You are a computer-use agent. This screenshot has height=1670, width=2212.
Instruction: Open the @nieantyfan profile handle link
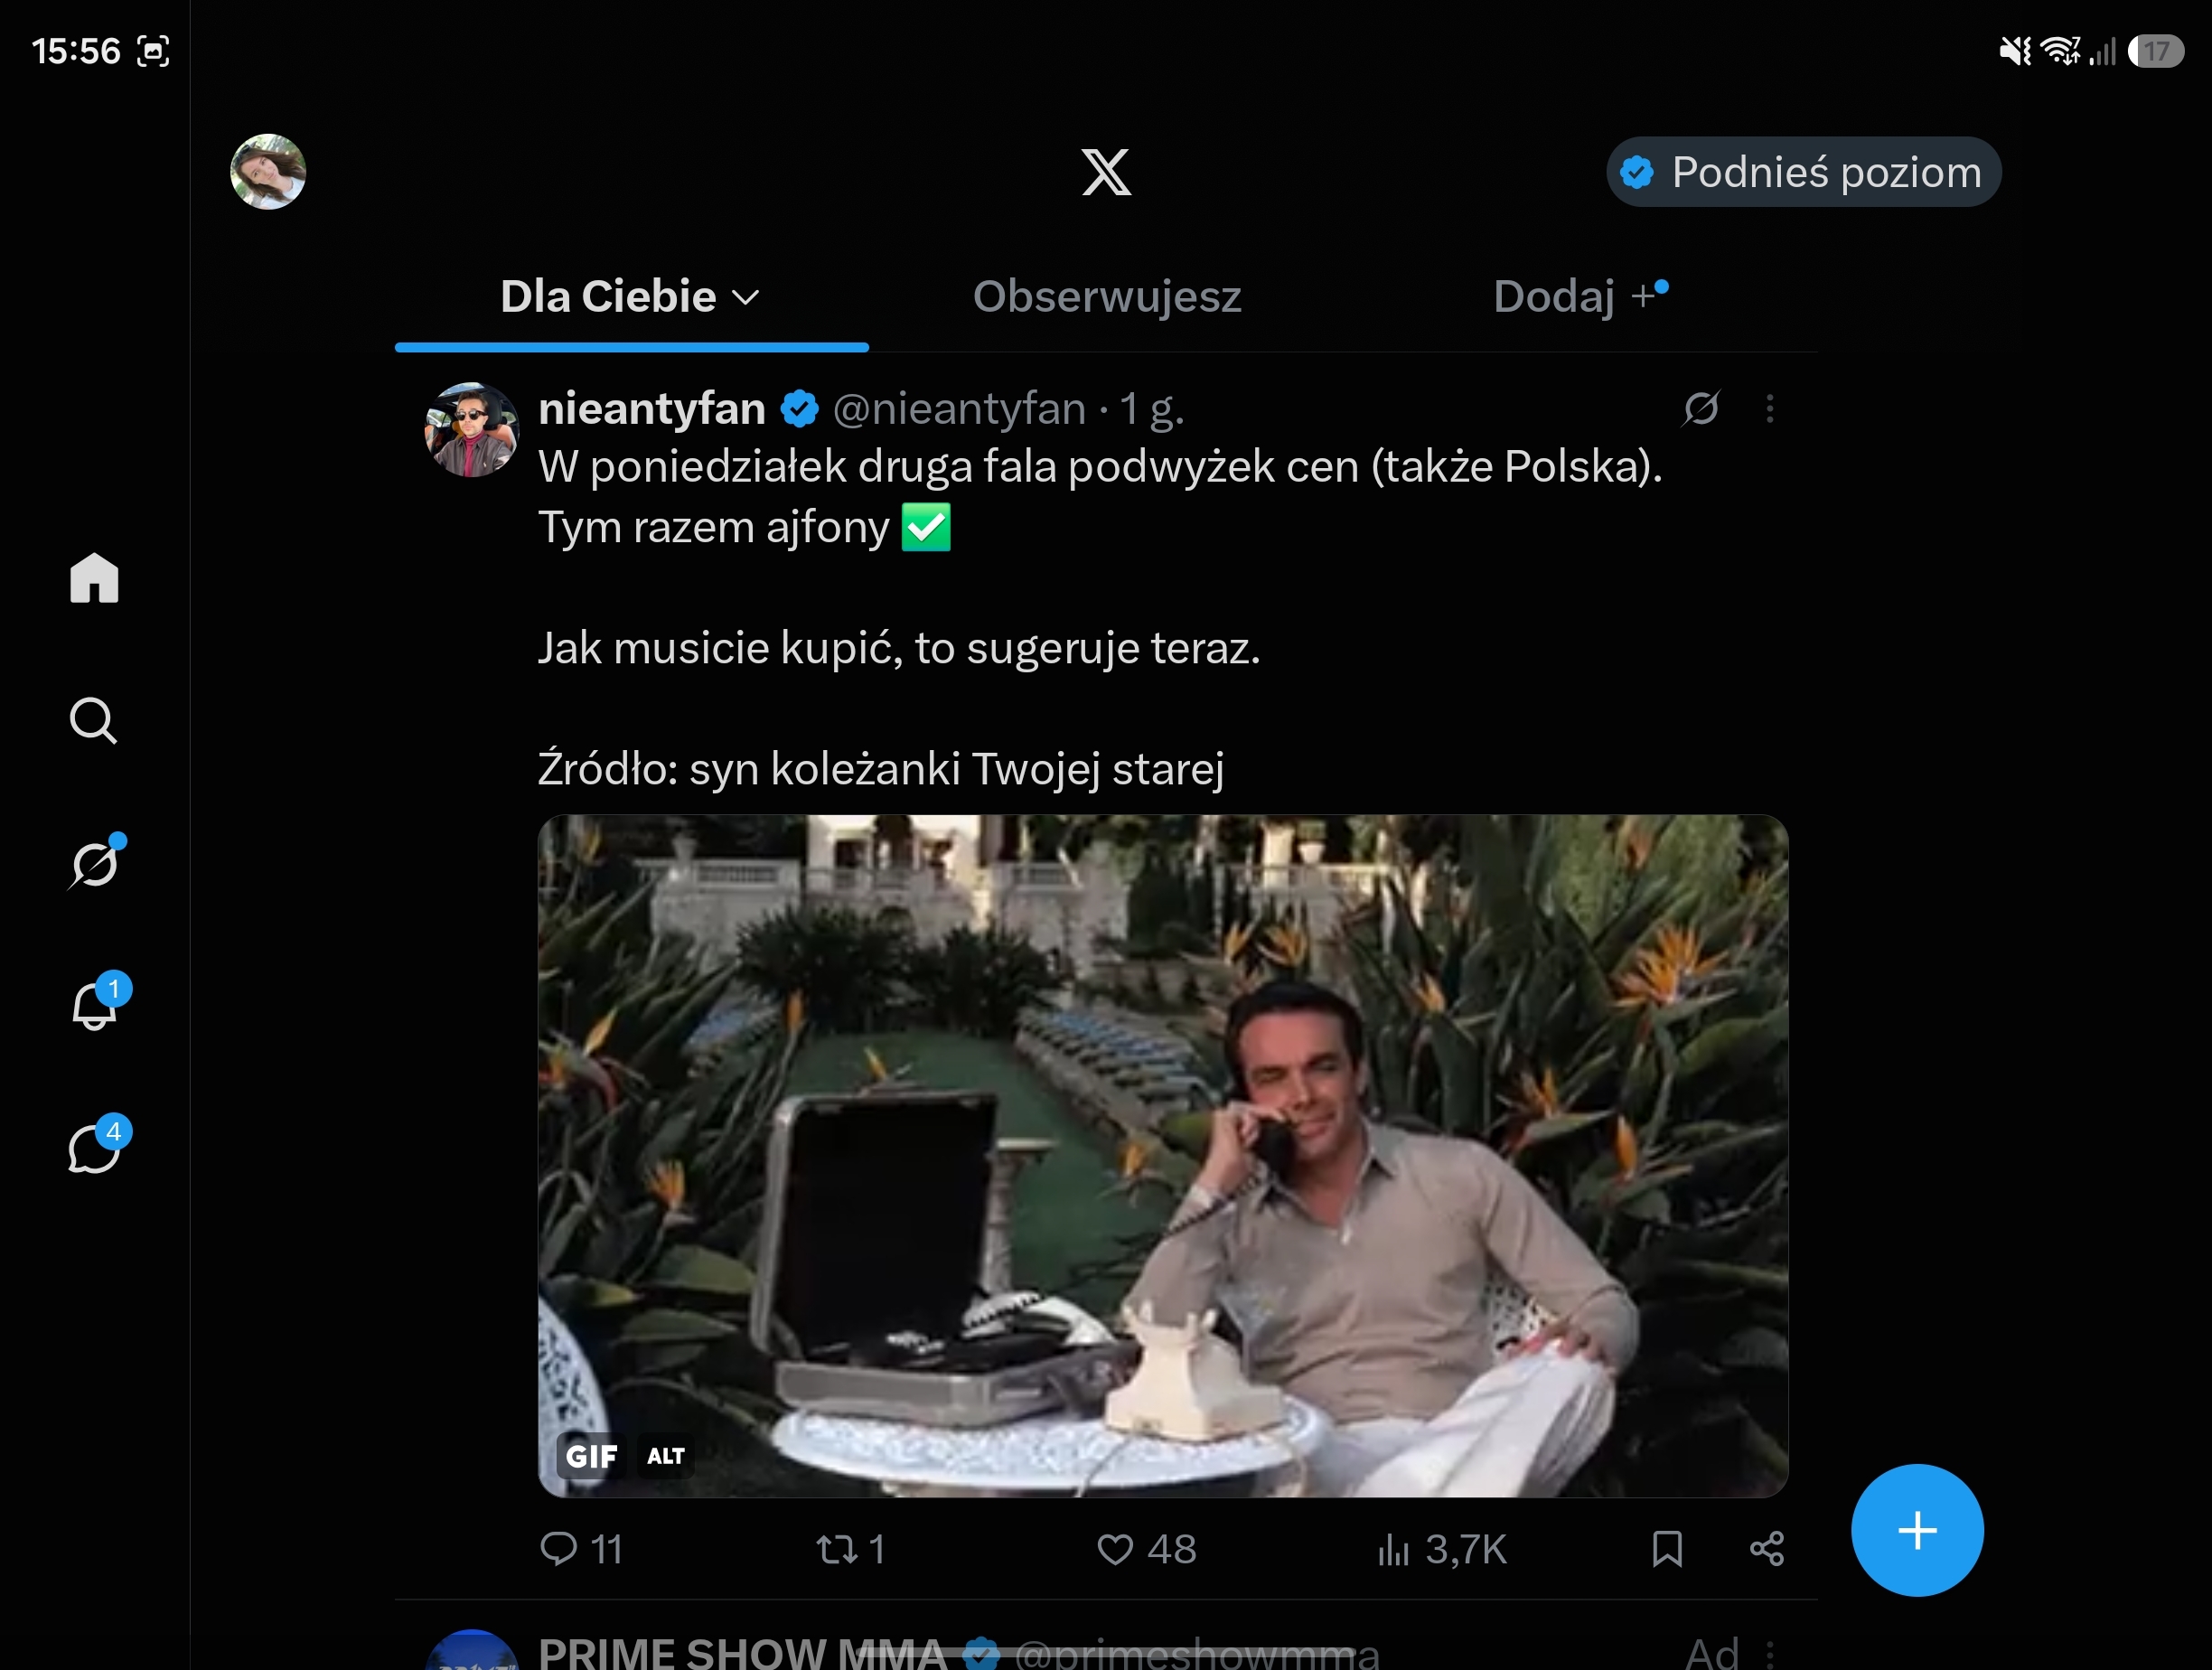959,408
